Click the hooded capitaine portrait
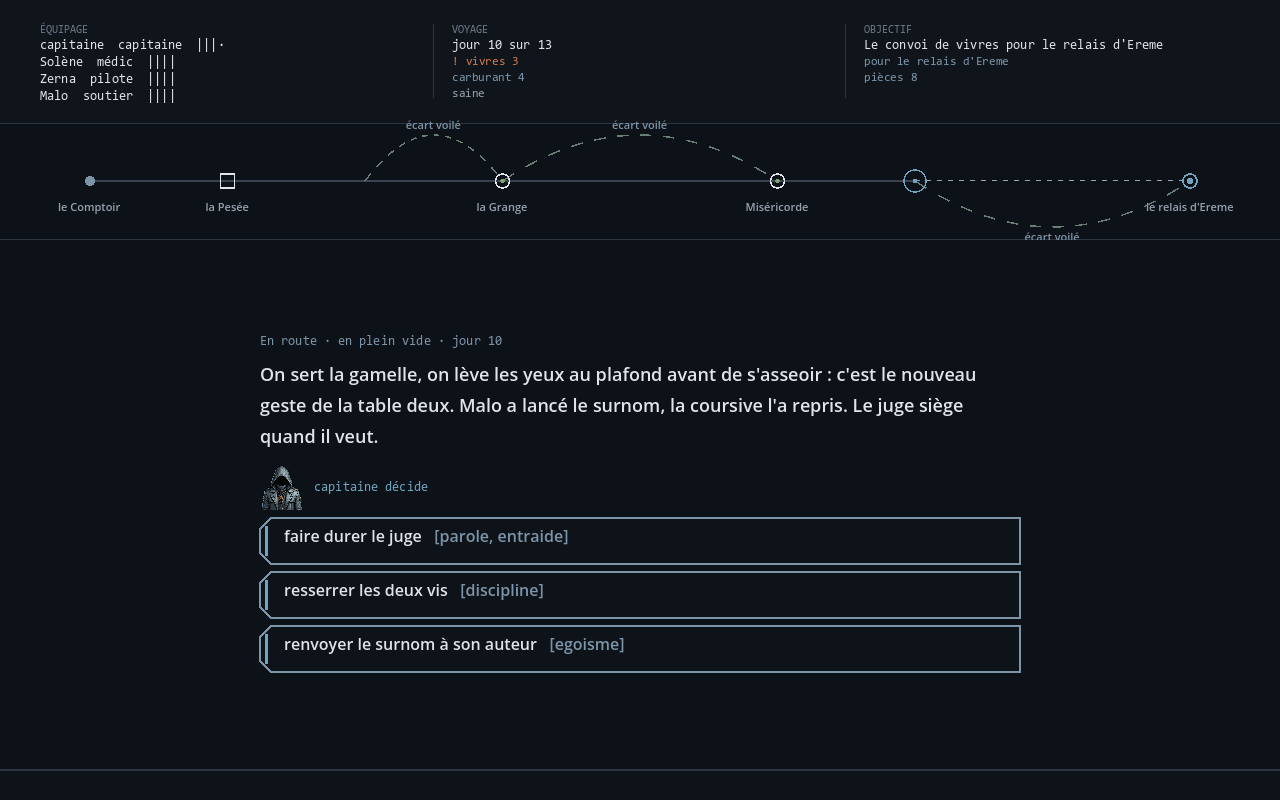Viewport: 1280px width, 800px height. point(282,488)
